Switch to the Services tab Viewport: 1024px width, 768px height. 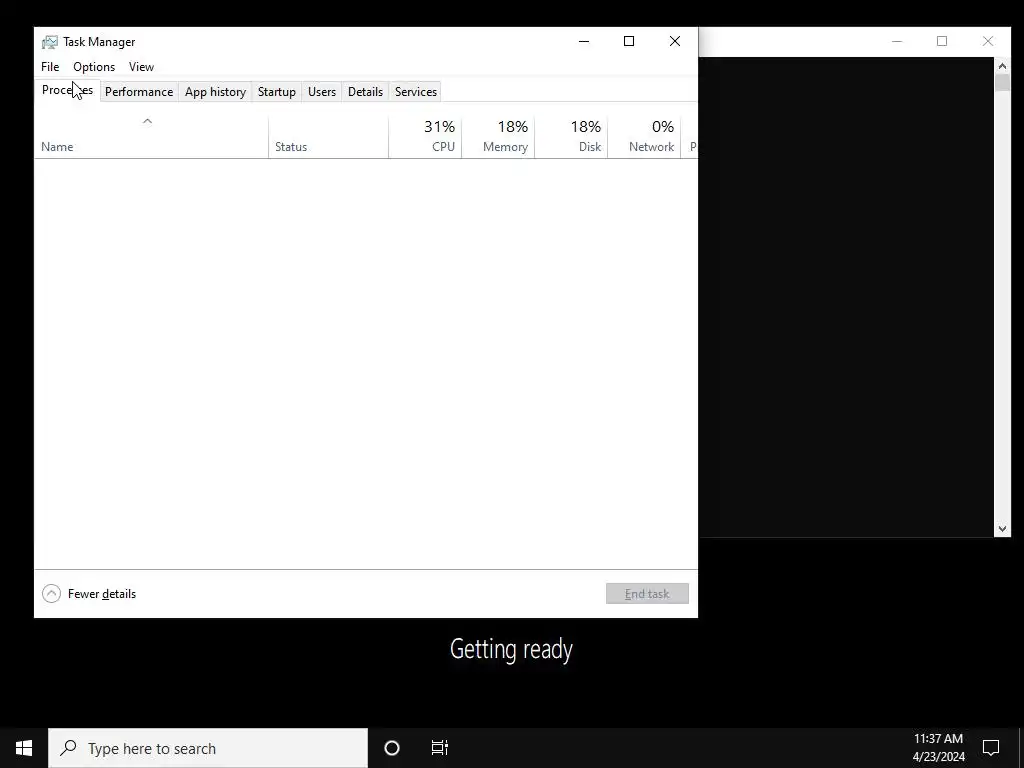416,91
